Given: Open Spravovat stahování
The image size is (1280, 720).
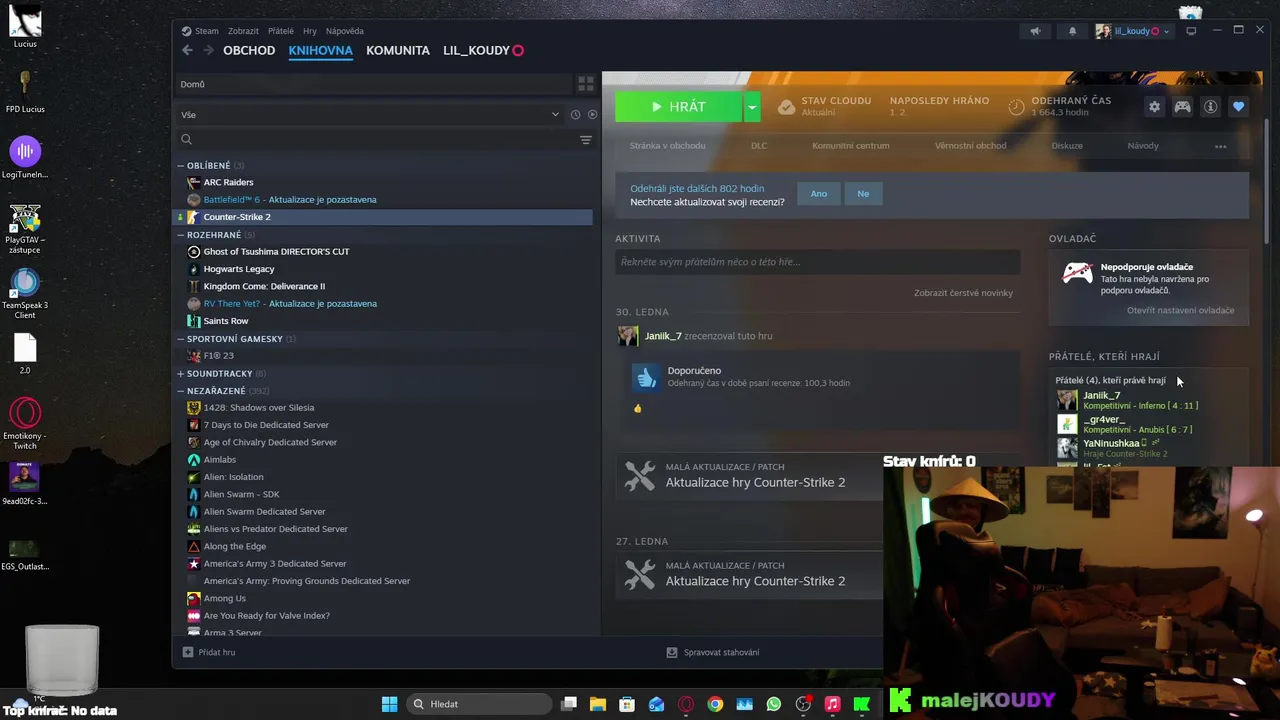Looking at the screenshot, I should pos(713,652).
